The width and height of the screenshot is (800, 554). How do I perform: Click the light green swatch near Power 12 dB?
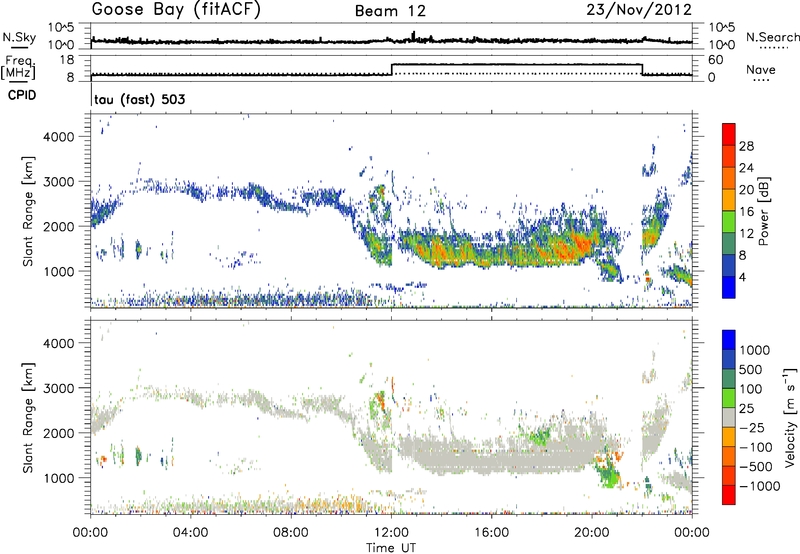click(729, 221)
